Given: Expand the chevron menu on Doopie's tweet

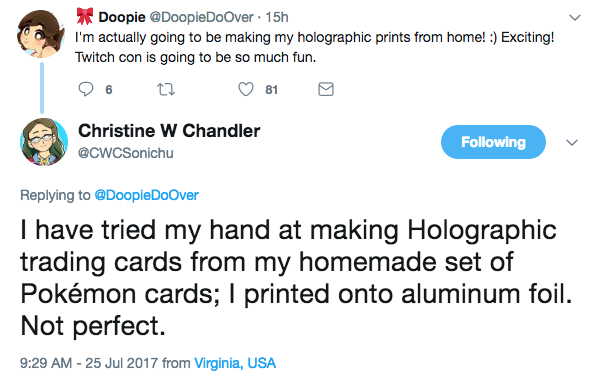Looking at the screenshot, I should 575,18.
